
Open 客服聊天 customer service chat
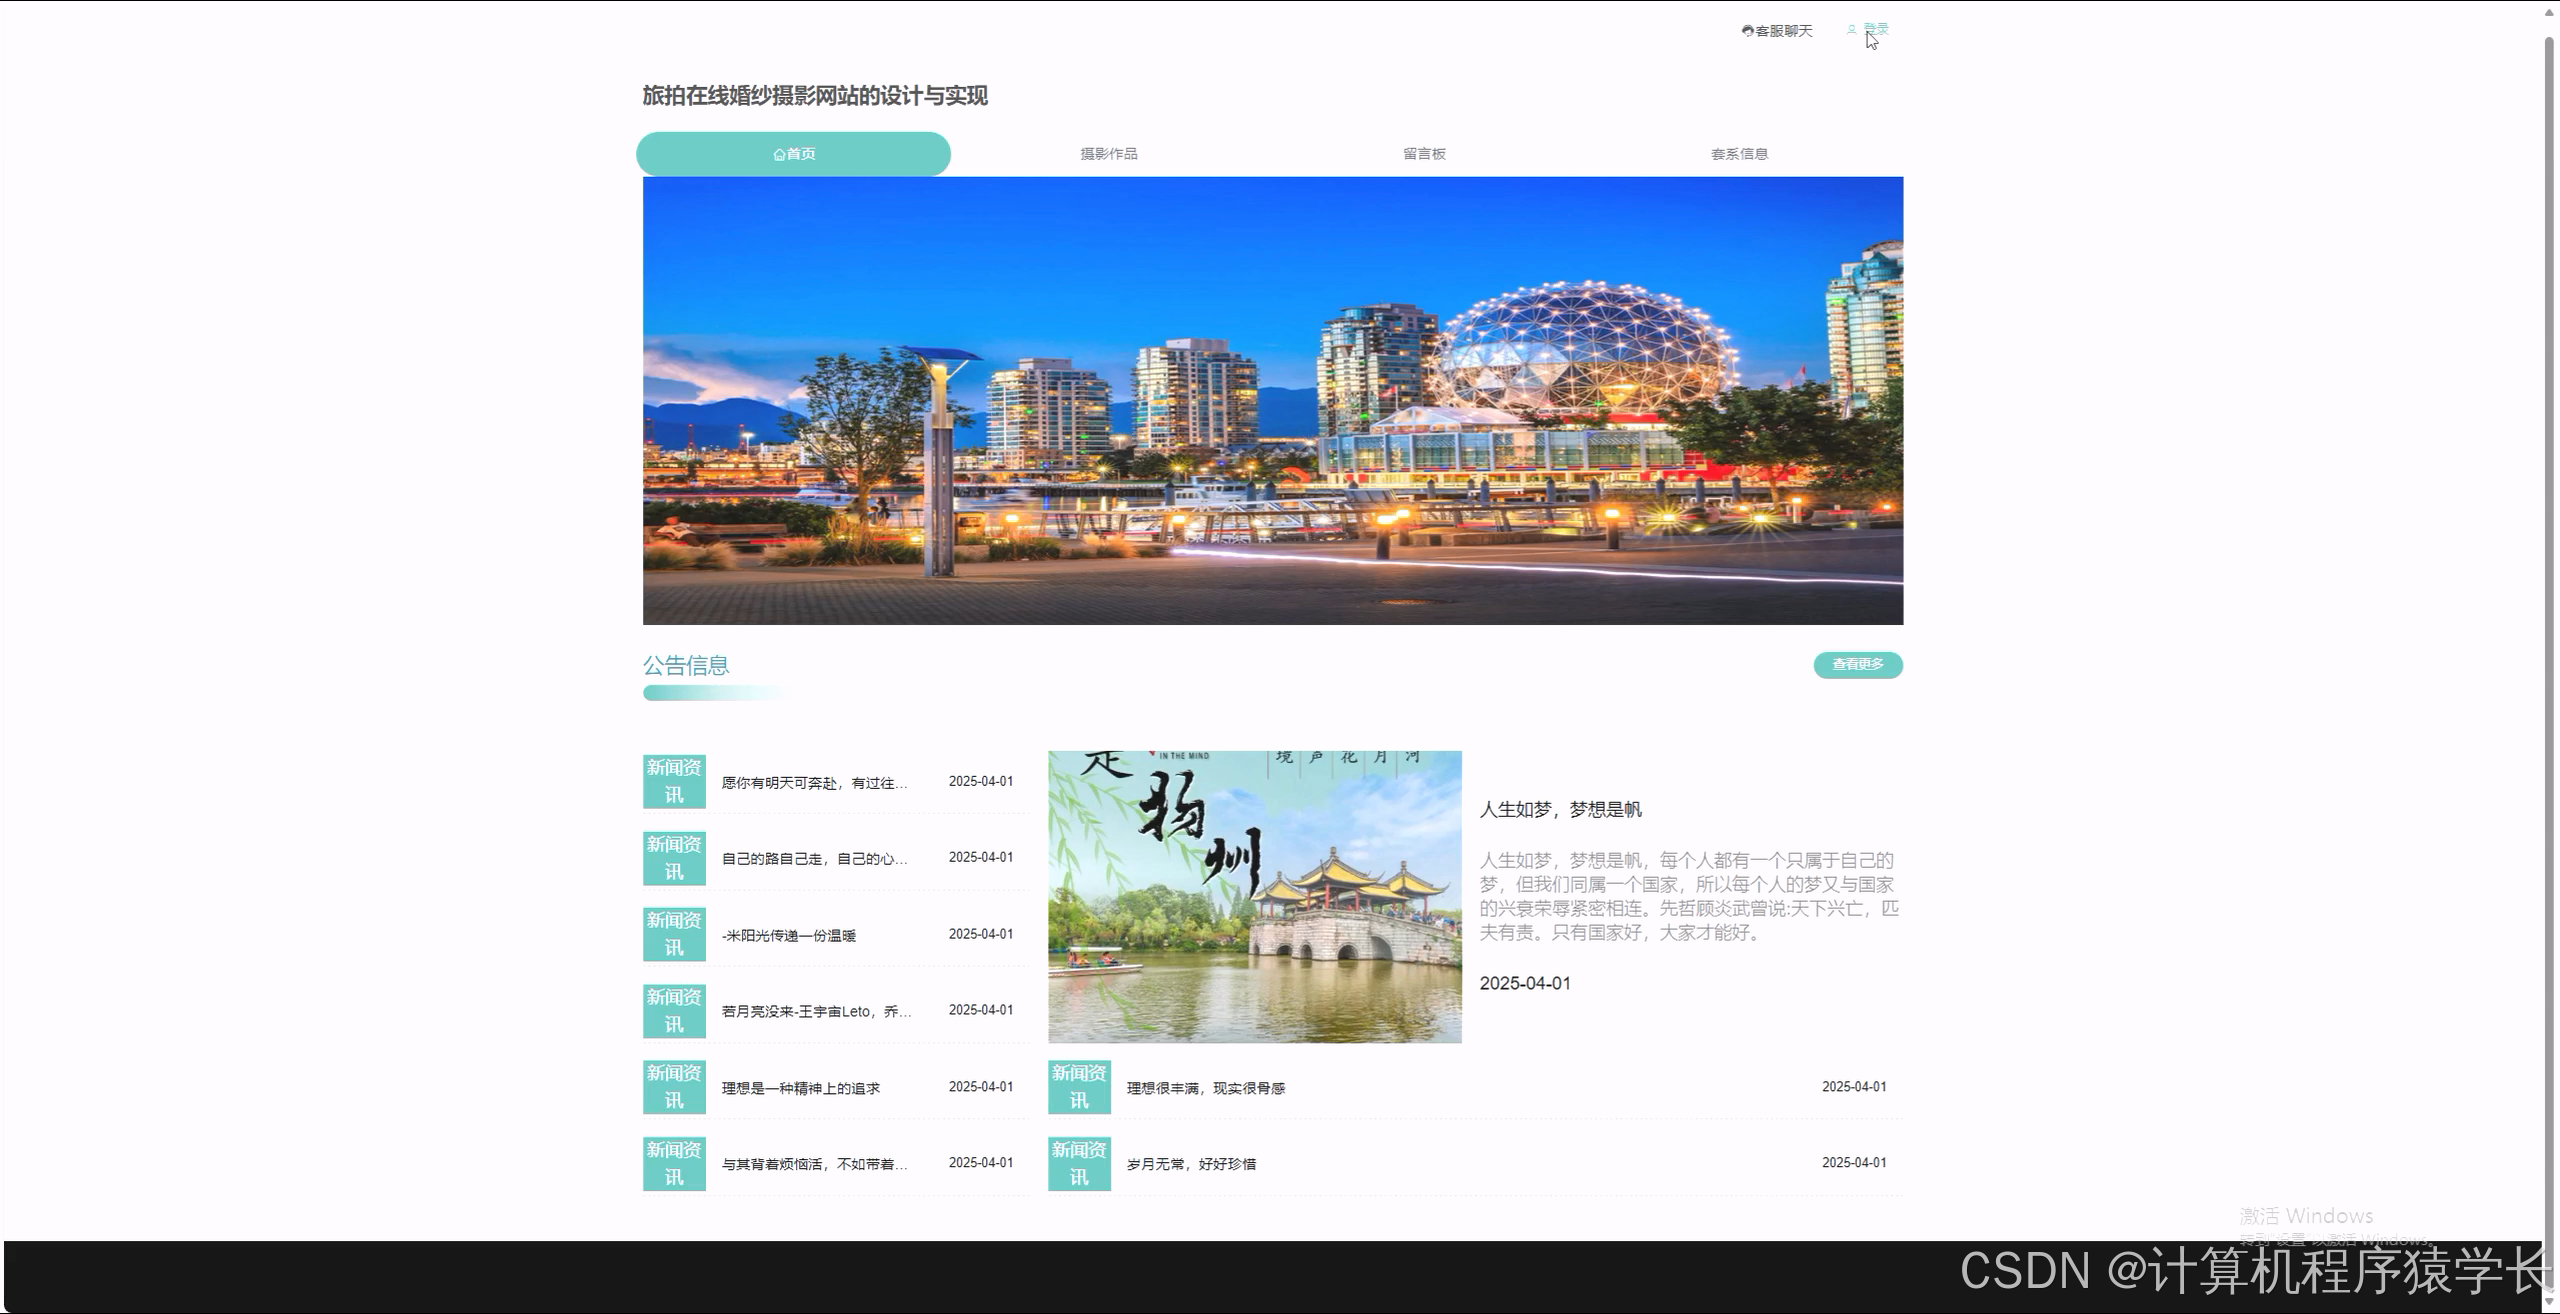tap(1785, 30)
